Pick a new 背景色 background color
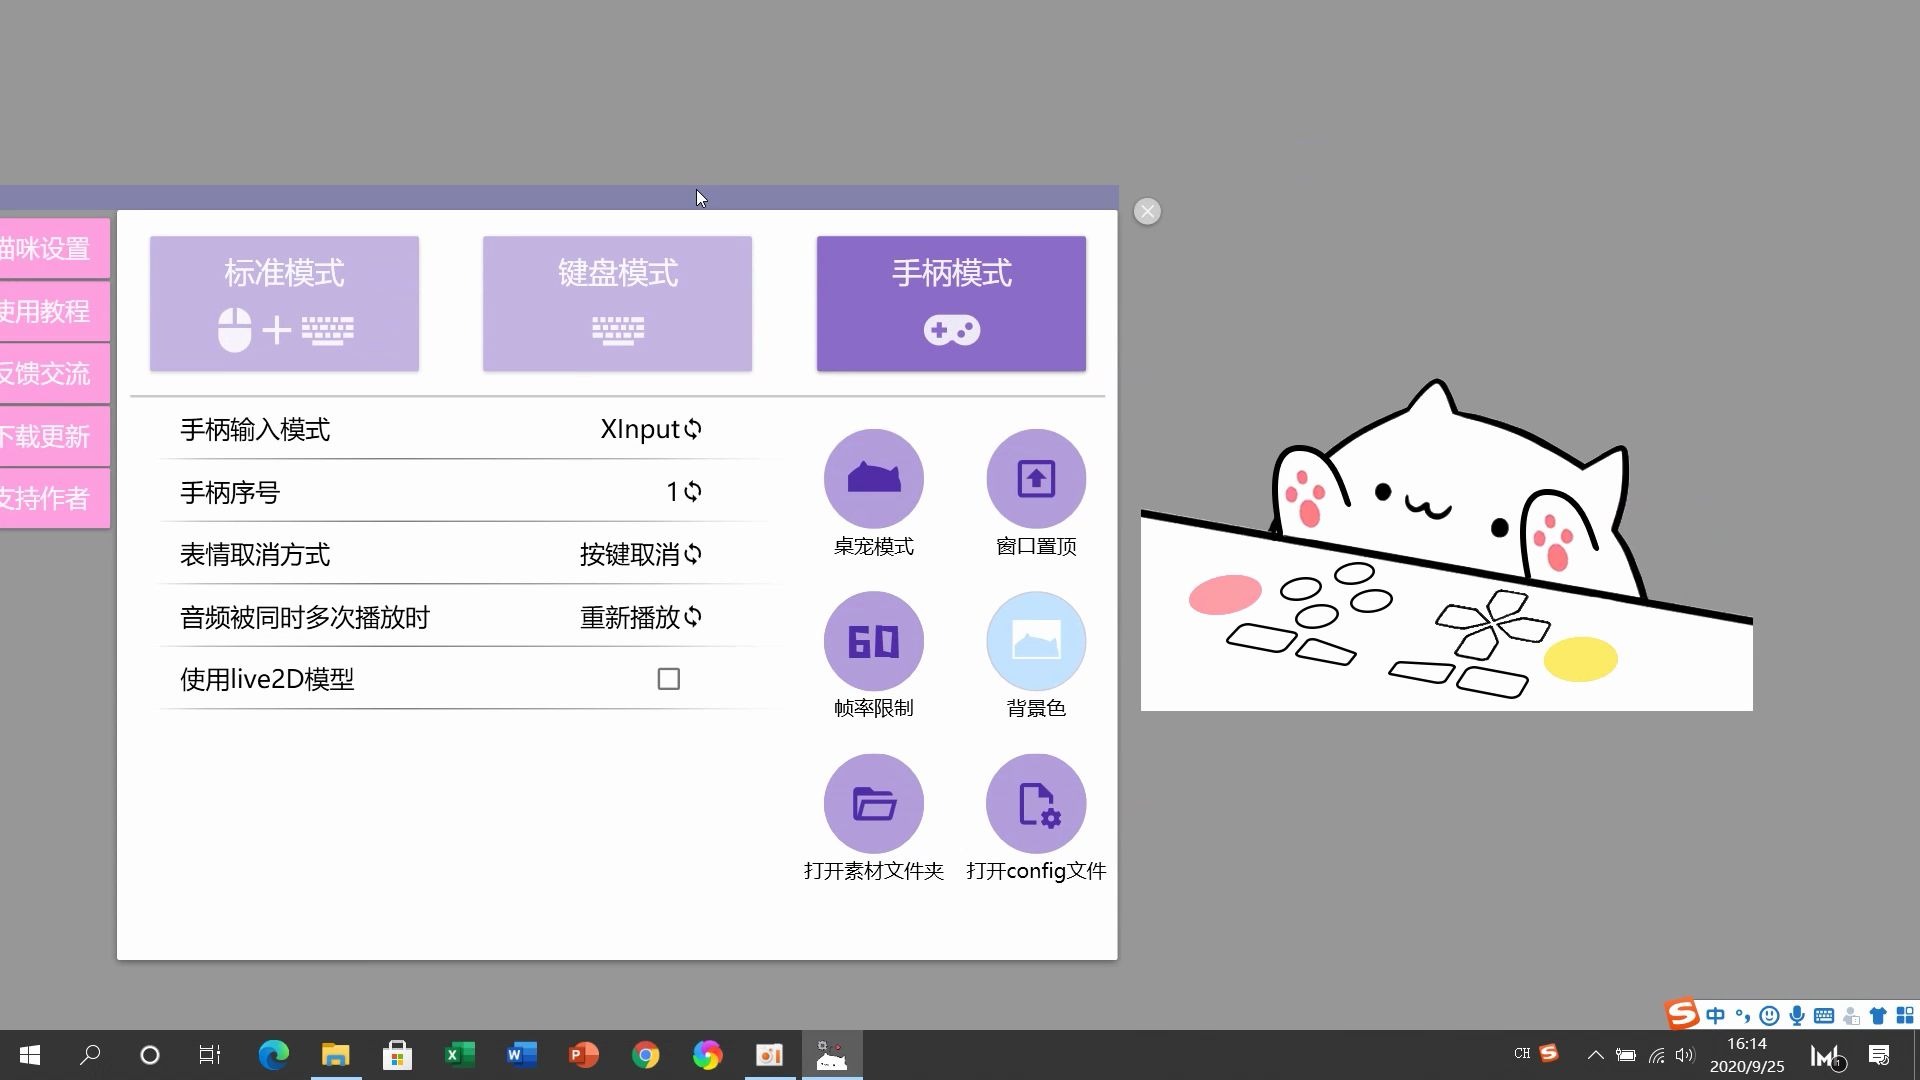The width and height of the screenshot is (1920, 1080). 1035,641
